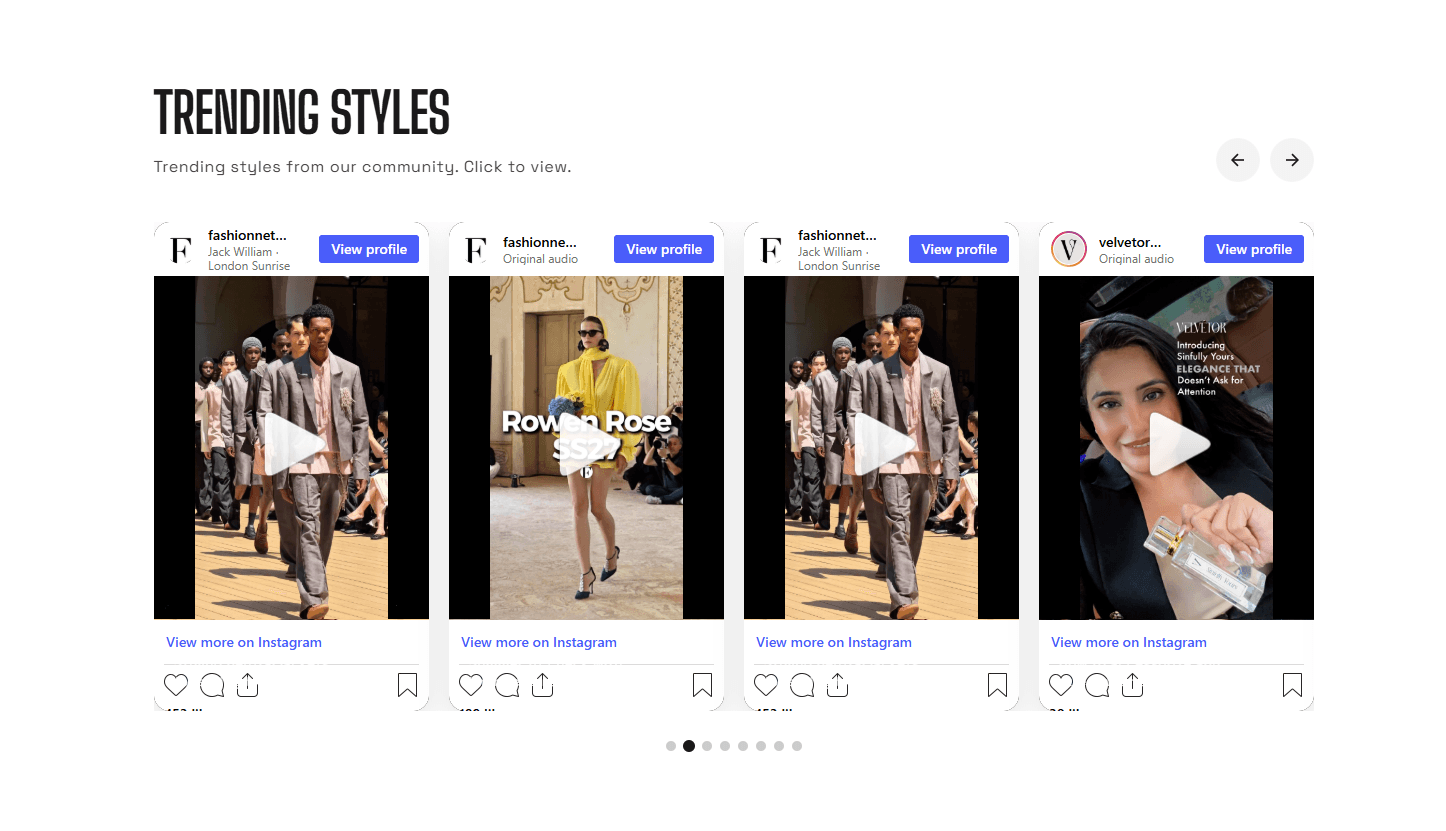This screenshot has height=831, width=1446.
Task: Select the active second pagination dot
Action: tap(689, 746)
